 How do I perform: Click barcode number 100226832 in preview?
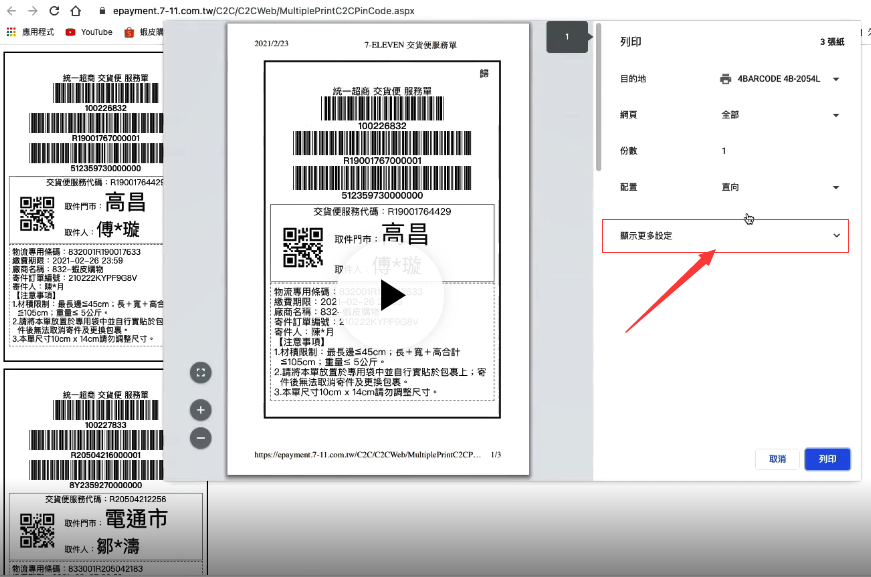coord(382,126)
